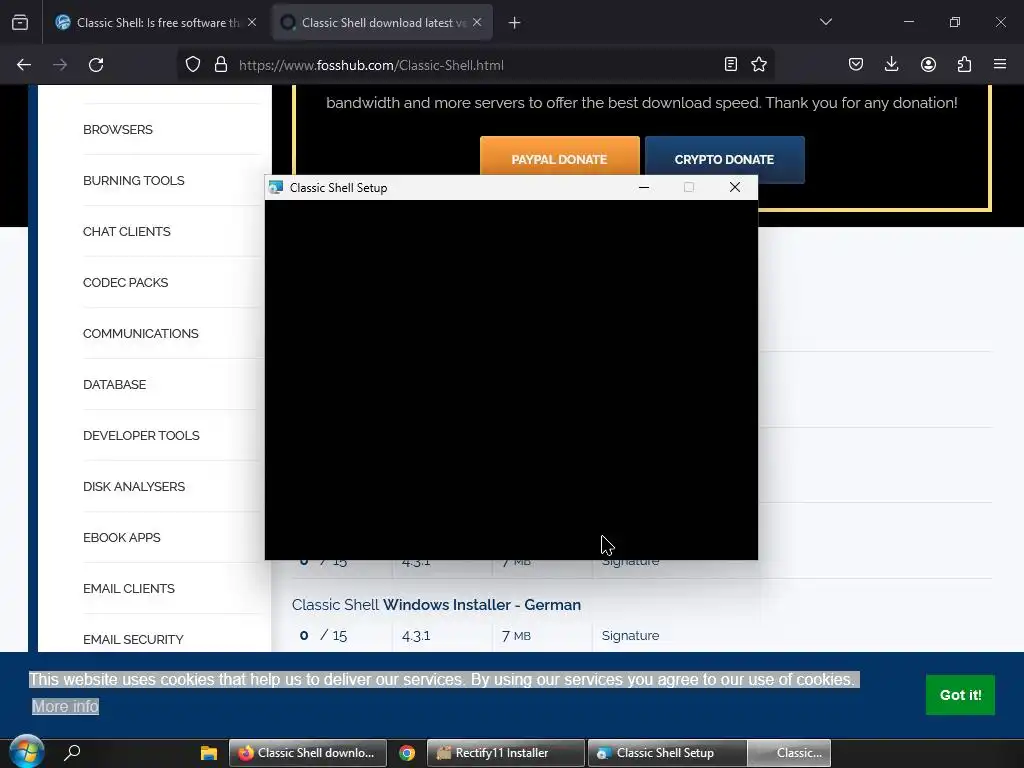This screenshot has height=768, width=1024.
Task: Click the PAYPAL DONATE button
Action: click(x=560, y=157)
